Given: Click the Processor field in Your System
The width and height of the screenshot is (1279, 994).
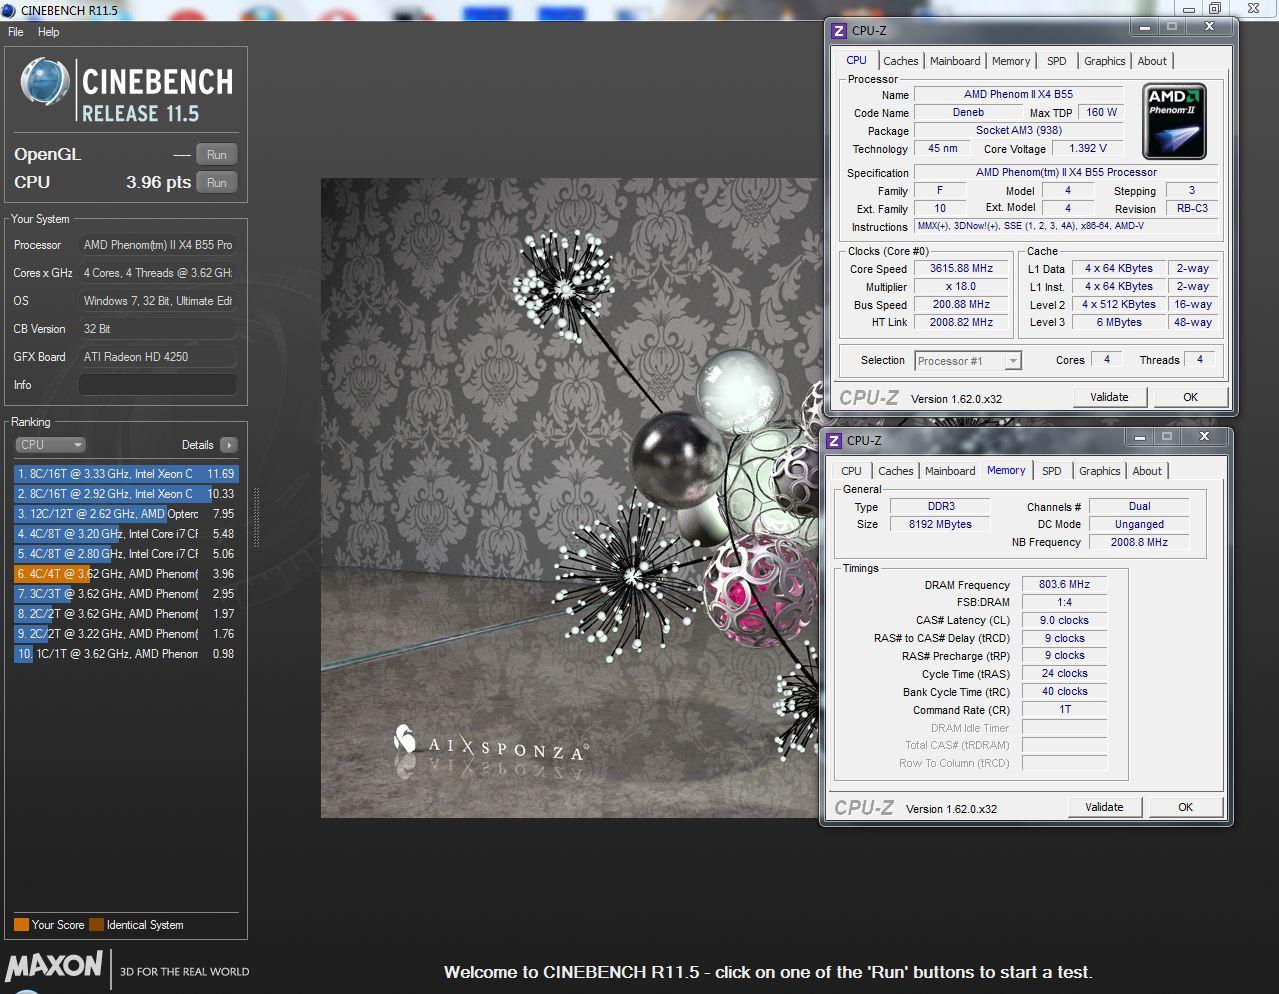Looking at the screenshot, I should coord(158,245).
